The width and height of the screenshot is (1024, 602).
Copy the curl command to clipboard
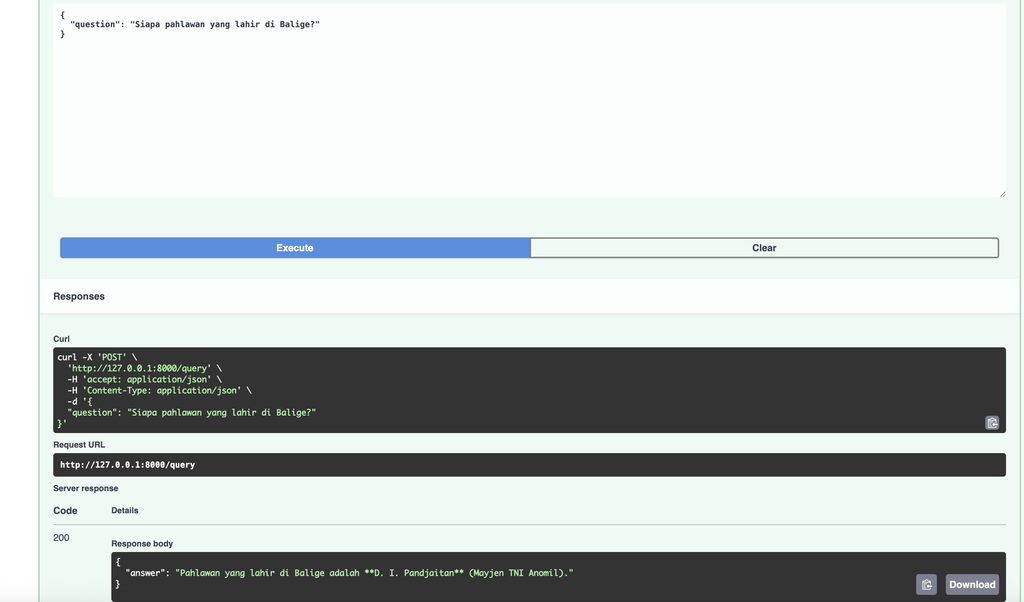[x=991, y=422]
